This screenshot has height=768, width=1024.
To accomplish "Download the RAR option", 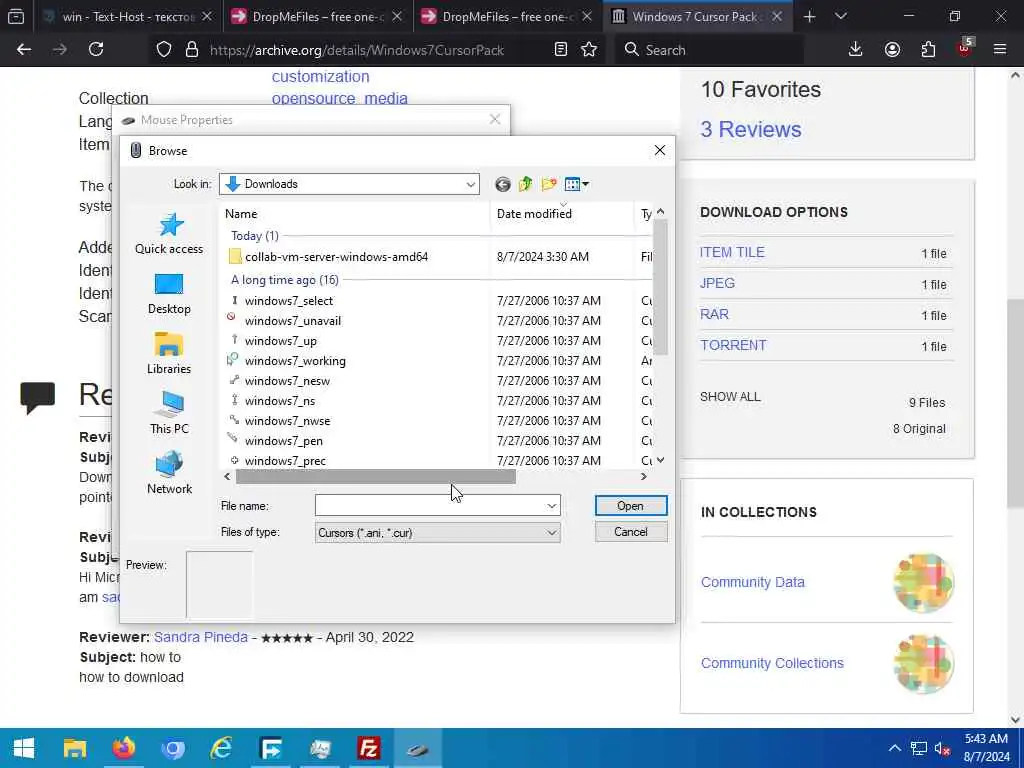I will click(714, 314).
